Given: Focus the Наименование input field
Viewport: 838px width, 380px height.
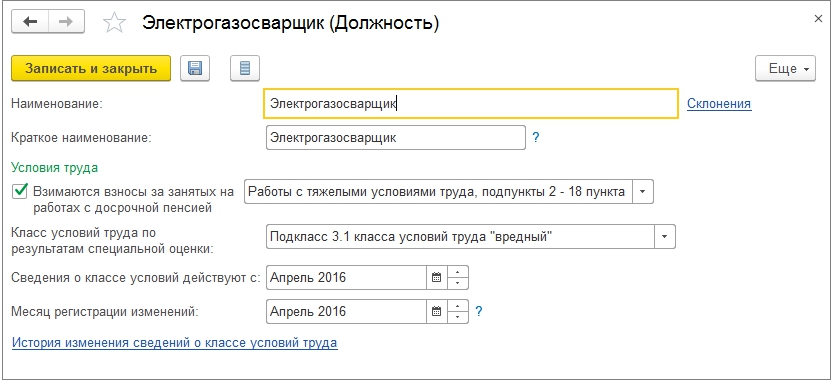Looking at the screenshot, I should (471, 103).
